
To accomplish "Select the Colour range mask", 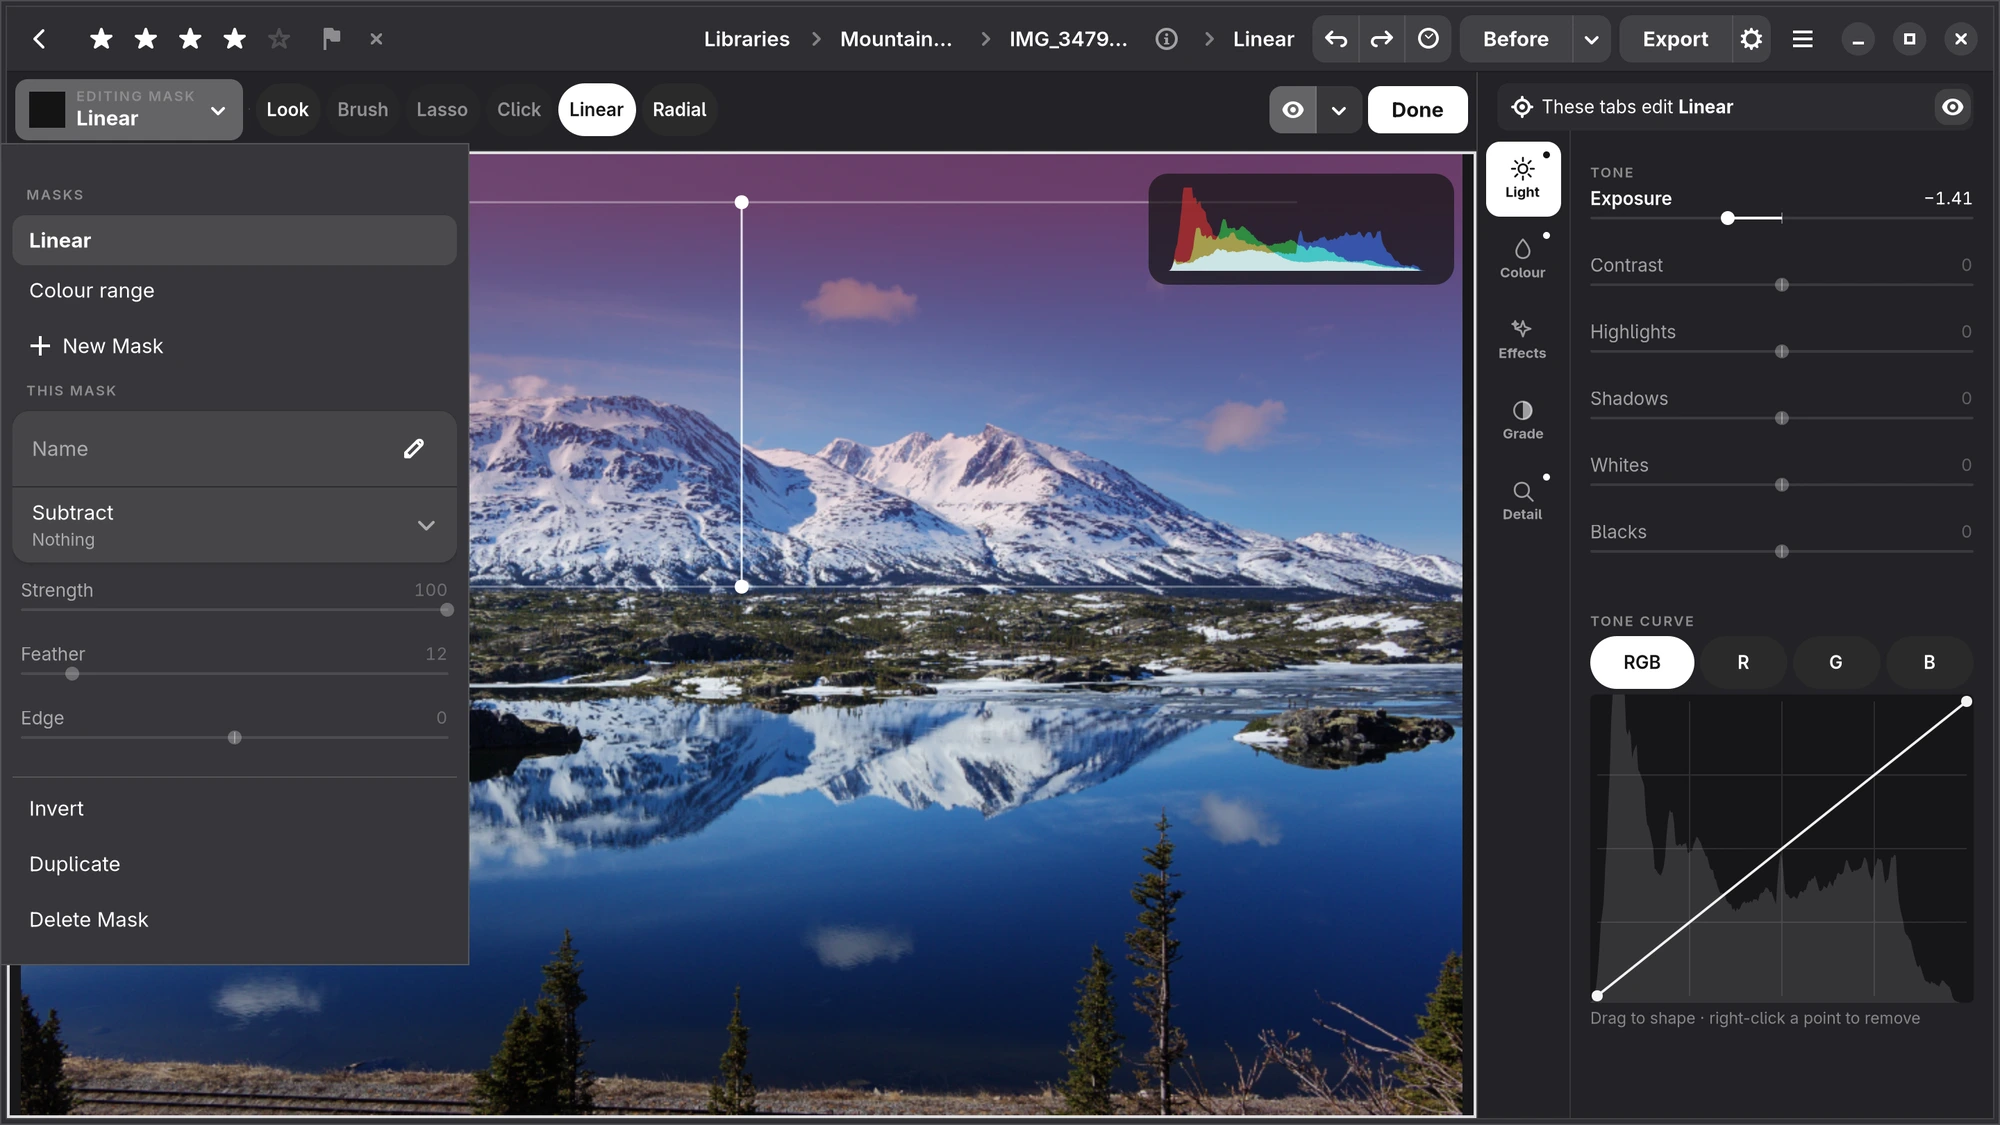I will point(235,291).
